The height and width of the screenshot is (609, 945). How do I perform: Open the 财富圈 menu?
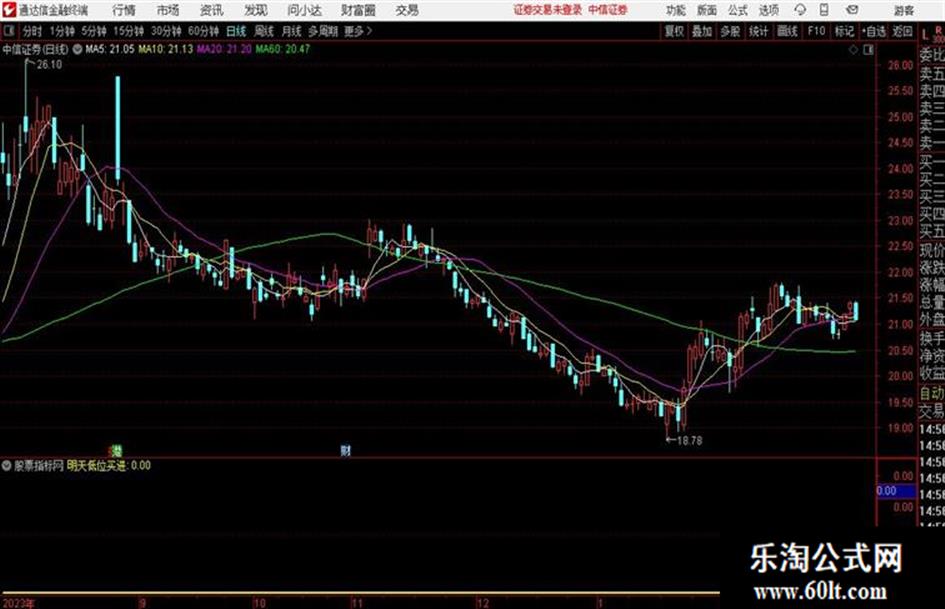(x=358, y=10)
